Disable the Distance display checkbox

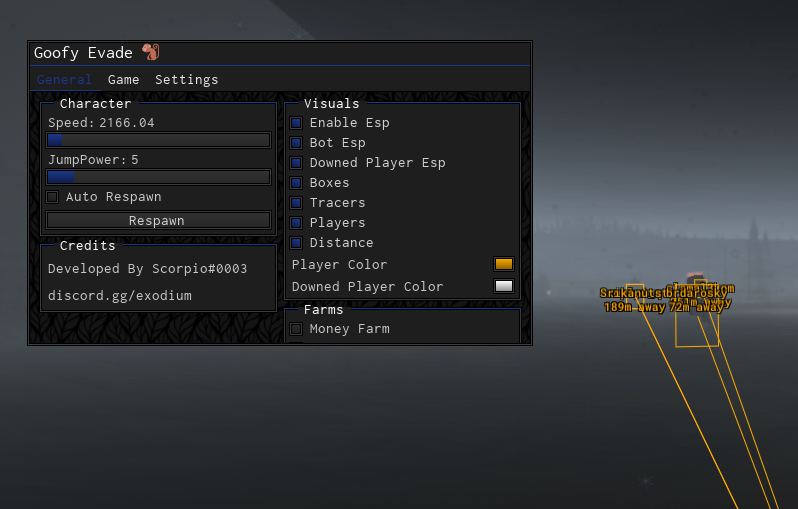tap(296, 243)
